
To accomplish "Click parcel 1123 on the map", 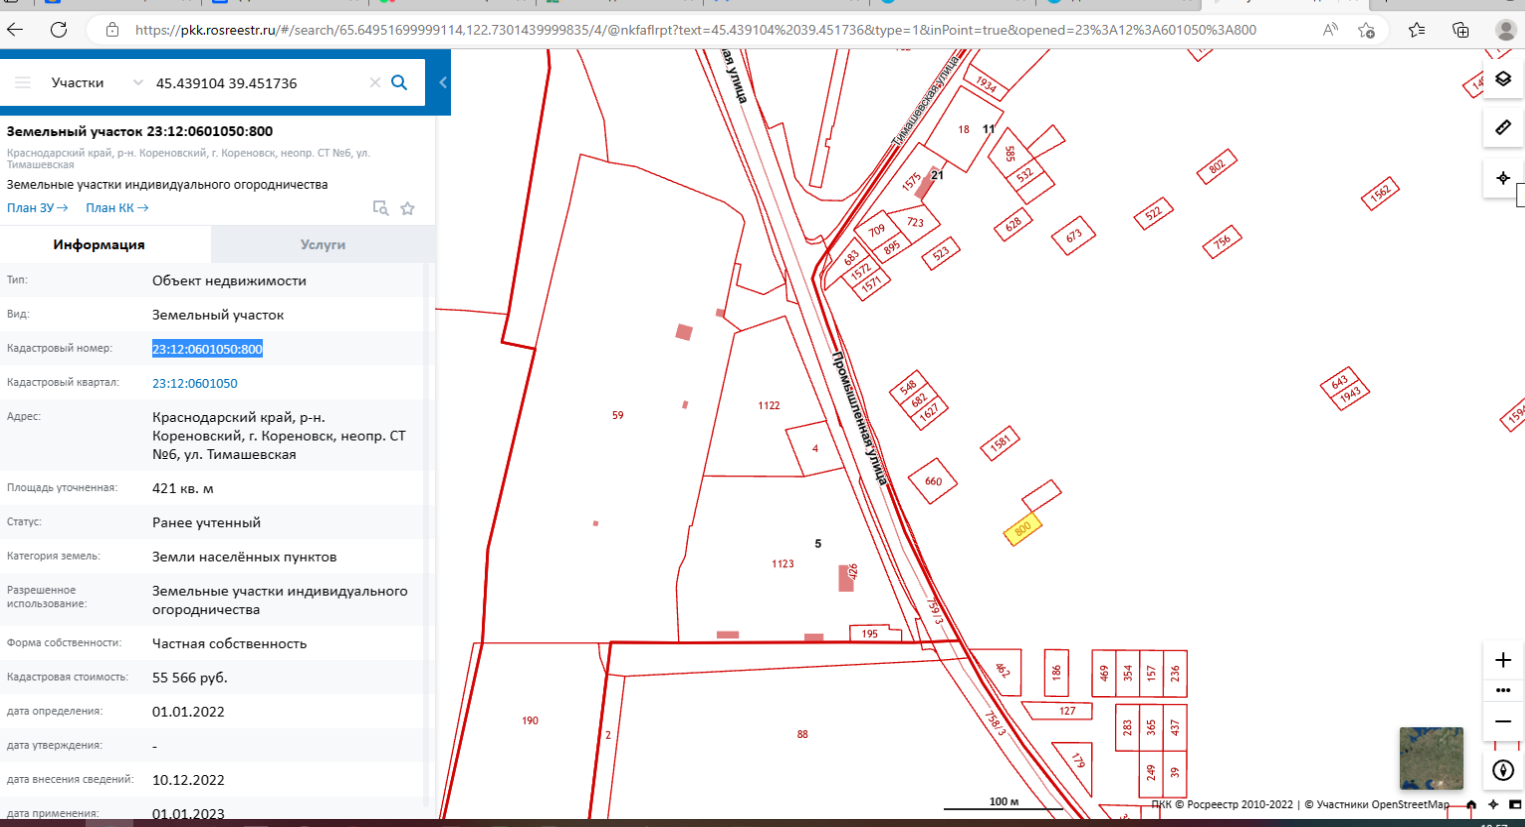I will [x=783, y=564].
